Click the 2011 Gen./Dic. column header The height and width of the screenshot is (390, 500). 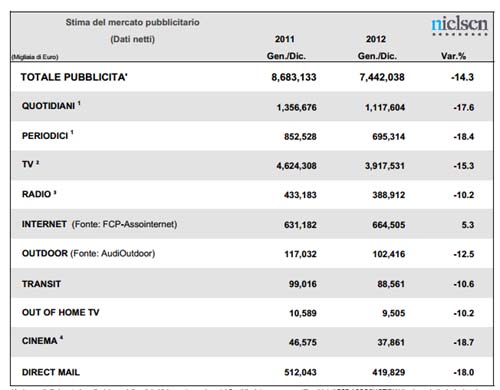click(x=286, y=47)
